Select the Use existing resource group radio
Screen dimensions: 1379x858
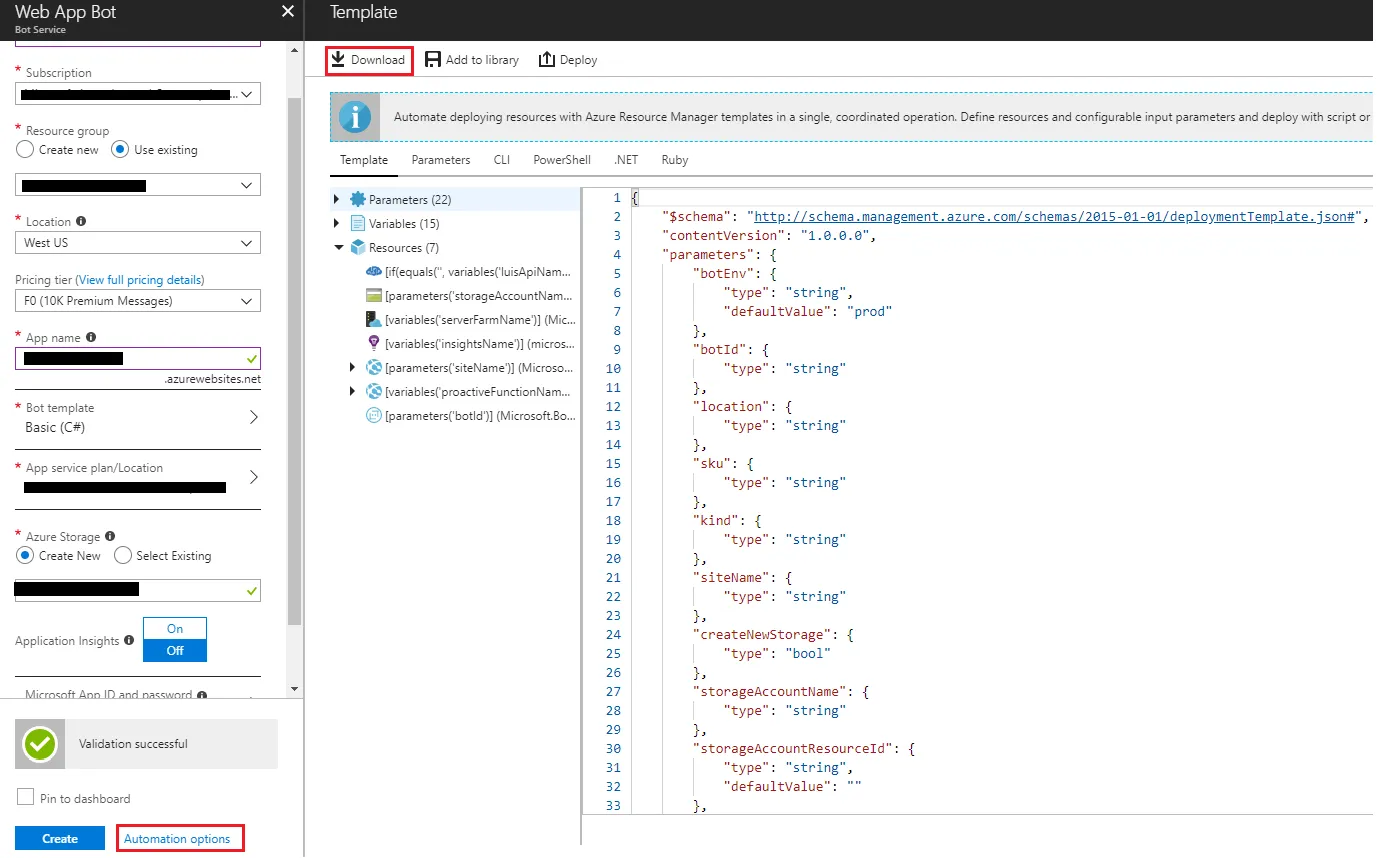[119, 150]
